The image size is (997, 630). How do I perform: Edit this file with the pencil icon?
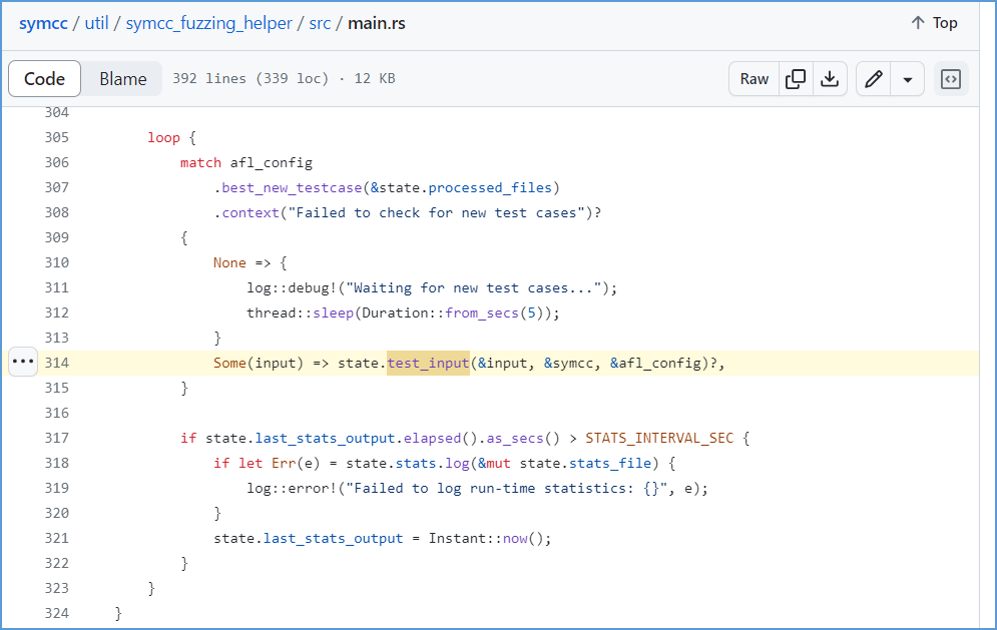874,79
